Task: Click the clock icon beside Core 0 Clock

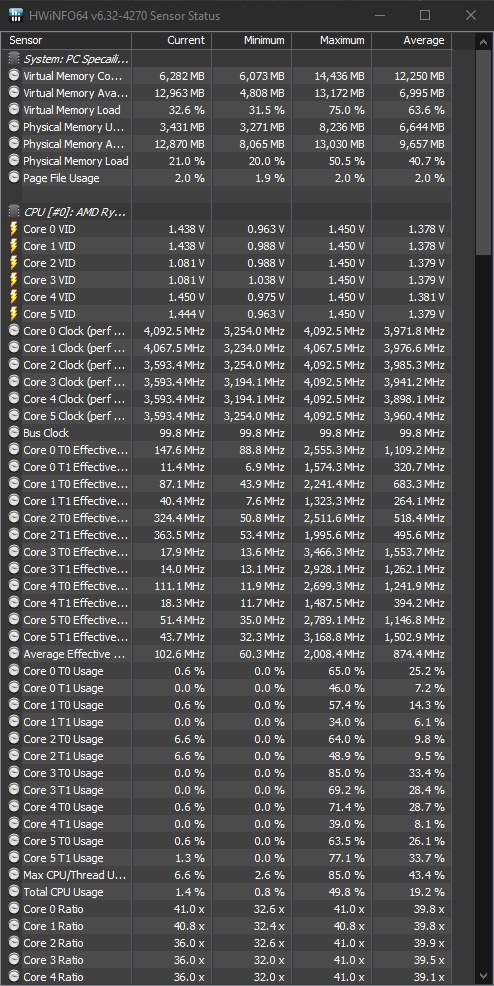Action: click(x=14, y=331)
